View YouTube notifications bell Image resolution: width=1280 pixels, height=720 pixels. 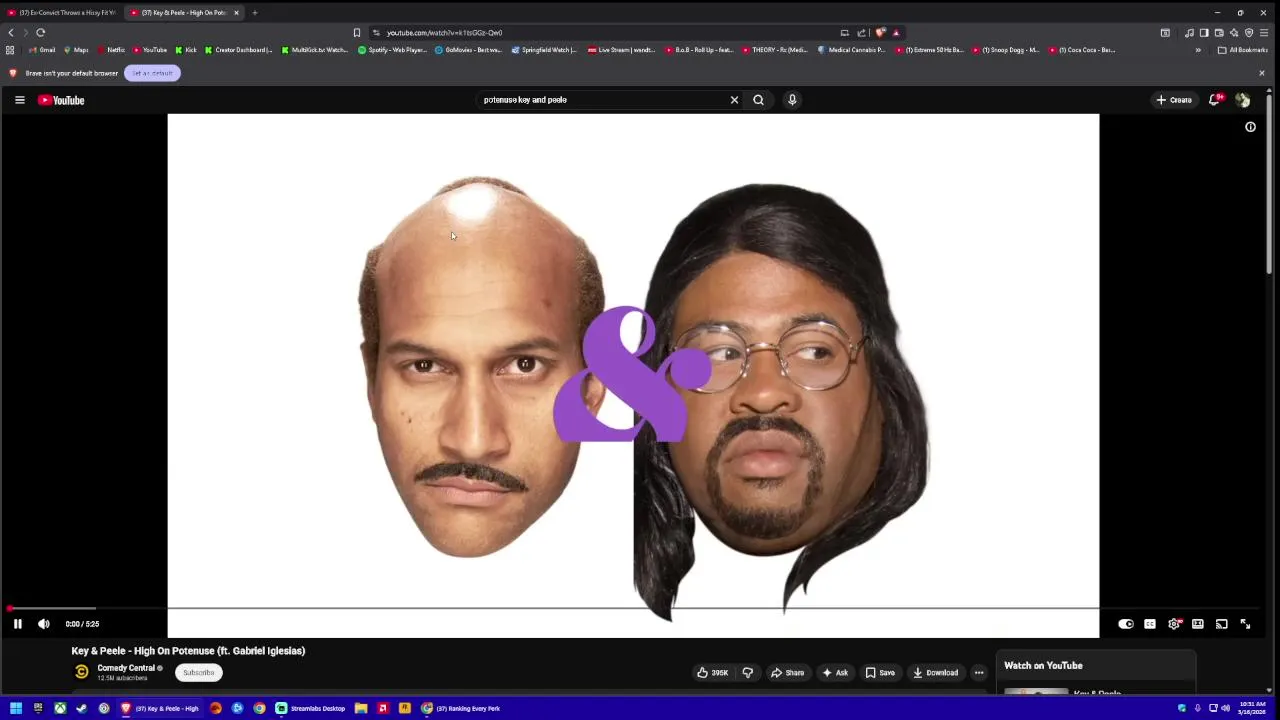click(1215, 100)
